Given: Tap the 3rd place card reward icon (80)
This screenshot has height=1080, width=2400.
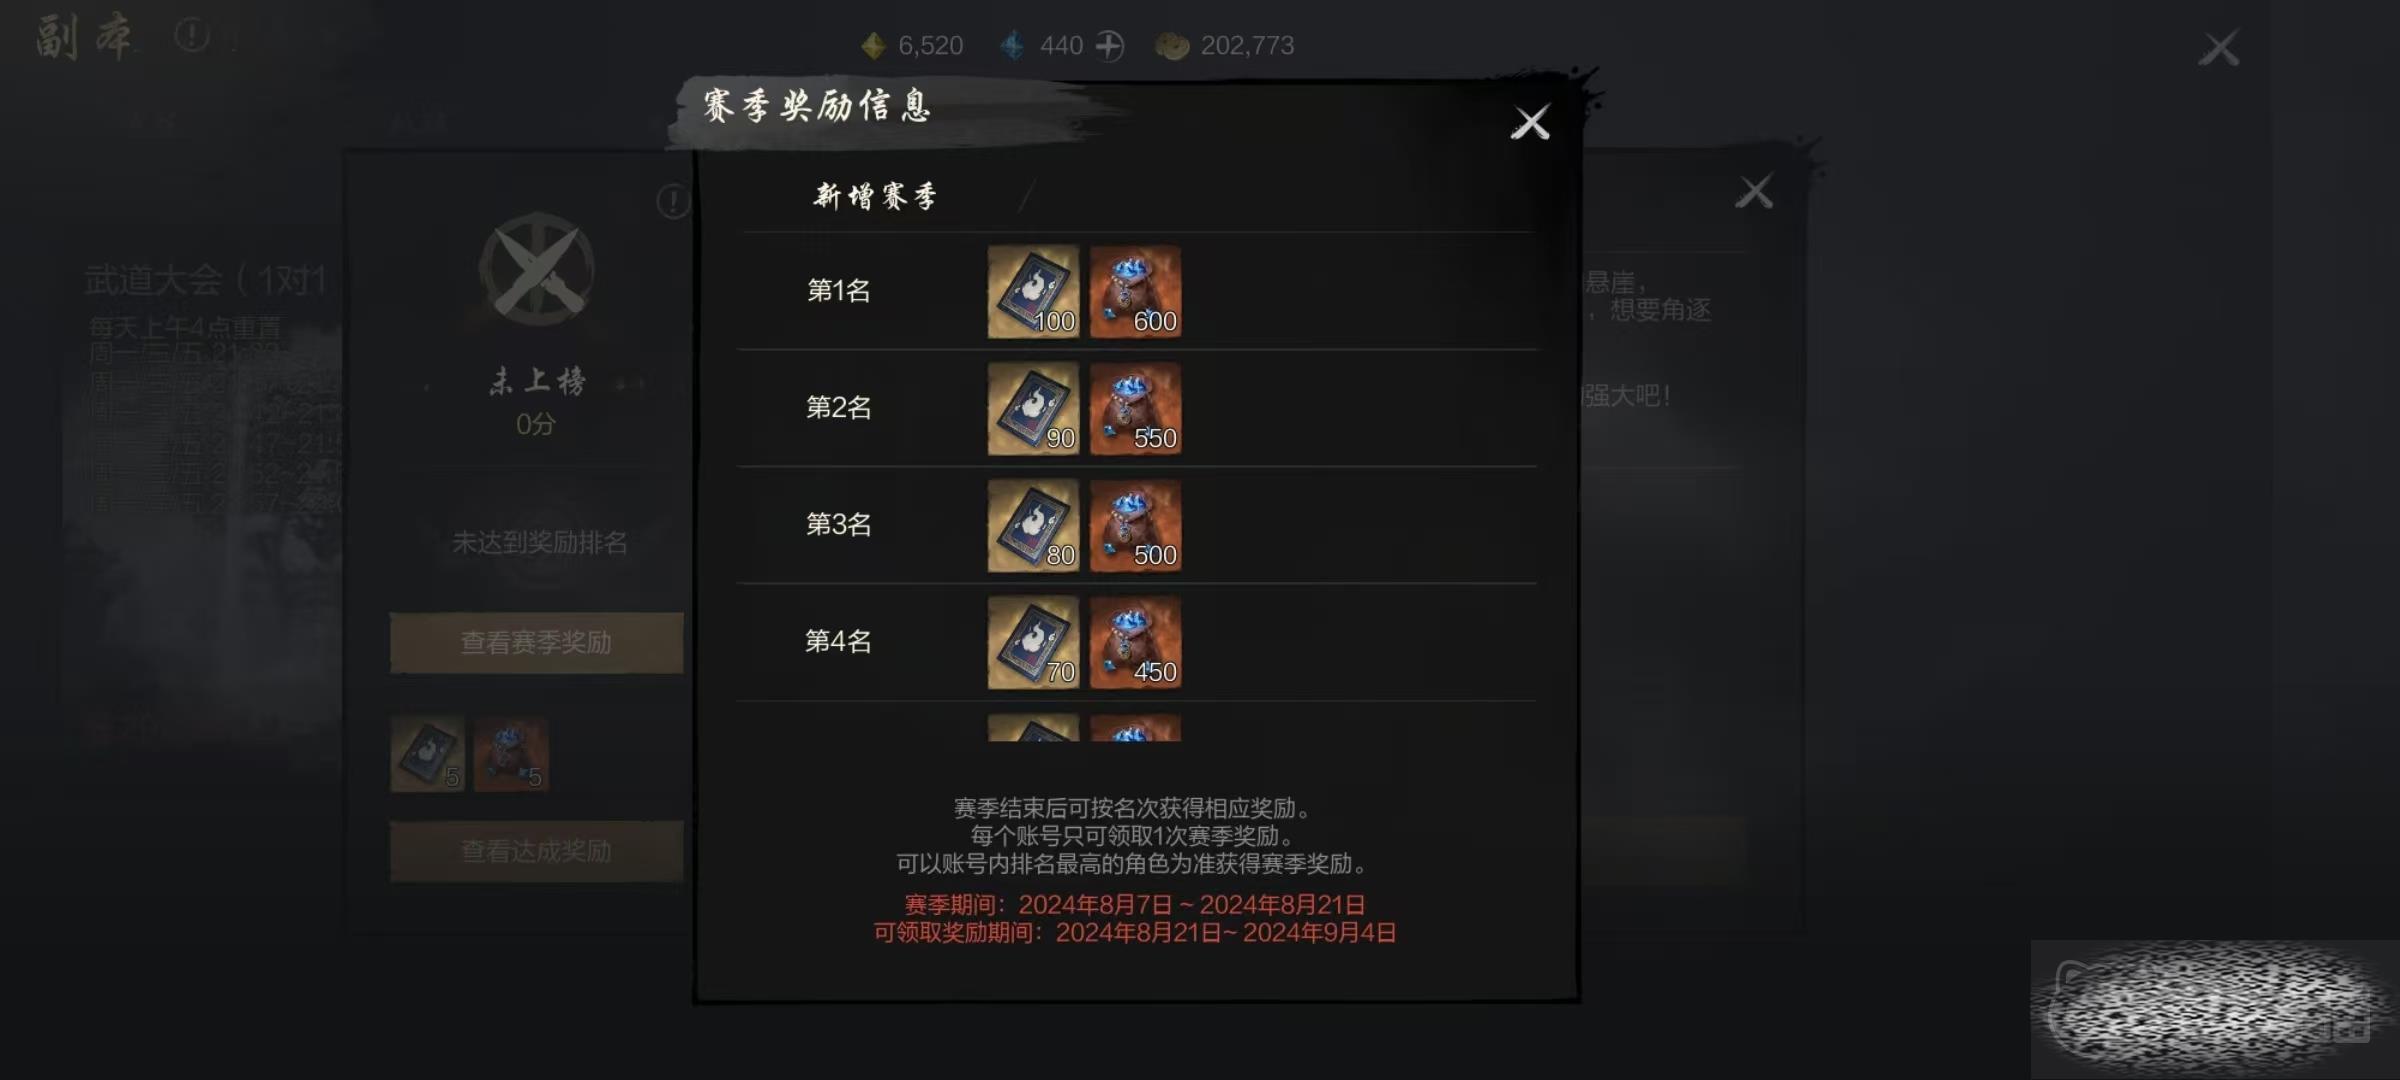Looking at the screenshot, I should [x=1033, y=525].
